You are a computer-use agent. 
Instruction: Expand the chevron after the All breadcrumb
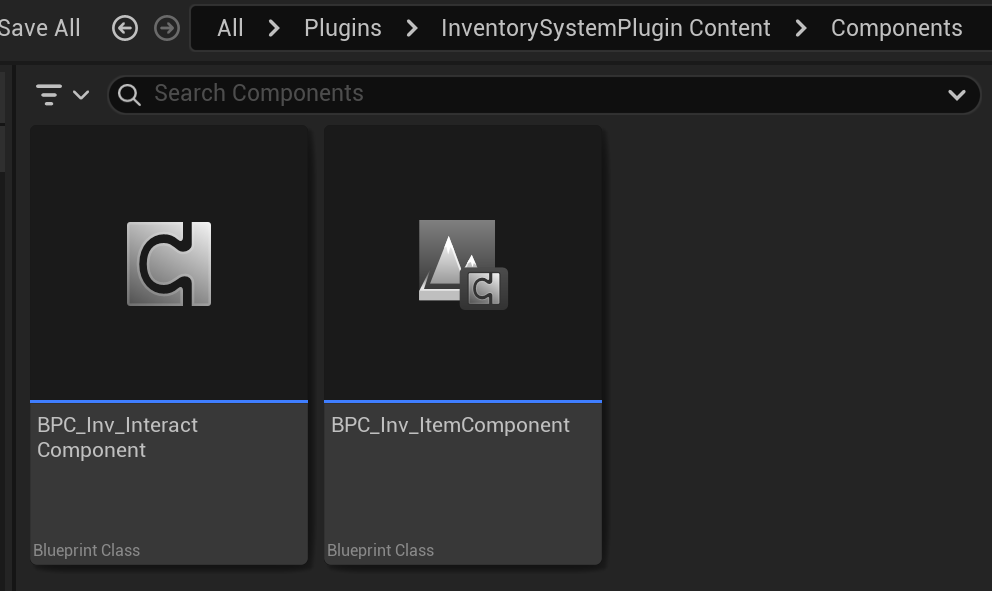point(274,28)
